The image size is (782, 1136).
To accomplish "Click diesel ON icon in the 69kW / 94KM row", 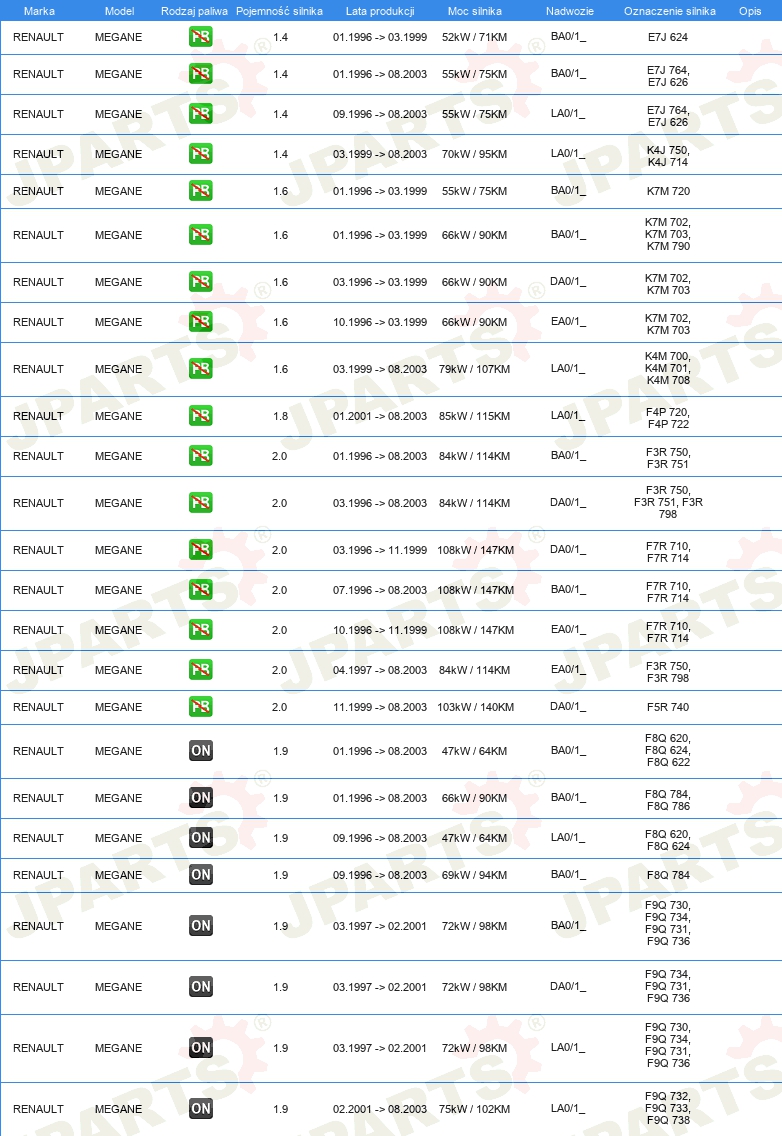I will [201, 874].
